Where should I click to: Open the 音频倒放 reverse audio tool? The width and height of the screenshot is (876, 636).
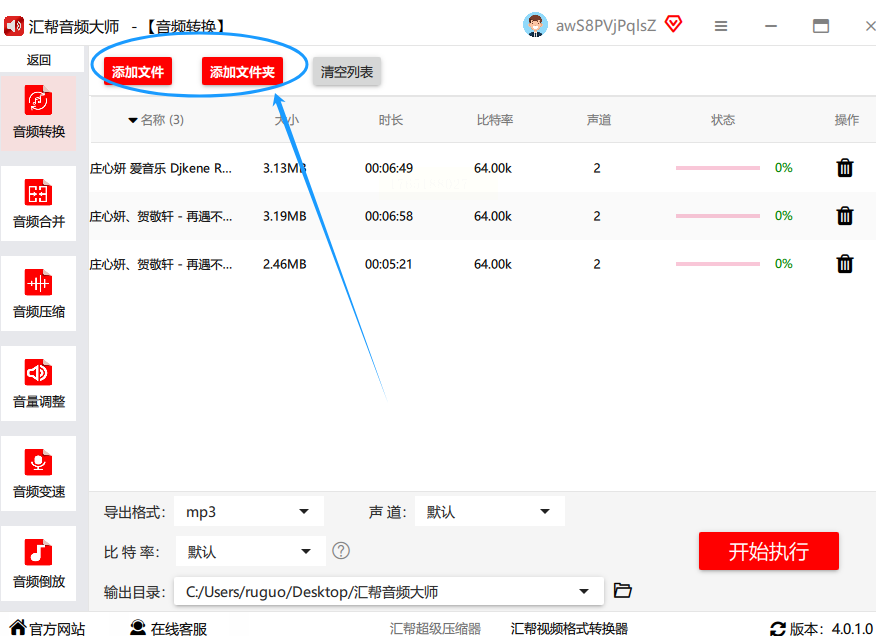pyautogui.click(x=39, y=563)
